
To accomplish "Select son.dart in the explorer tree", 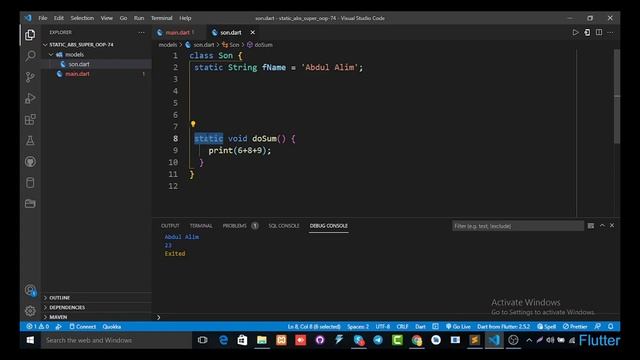I will 79,64.
